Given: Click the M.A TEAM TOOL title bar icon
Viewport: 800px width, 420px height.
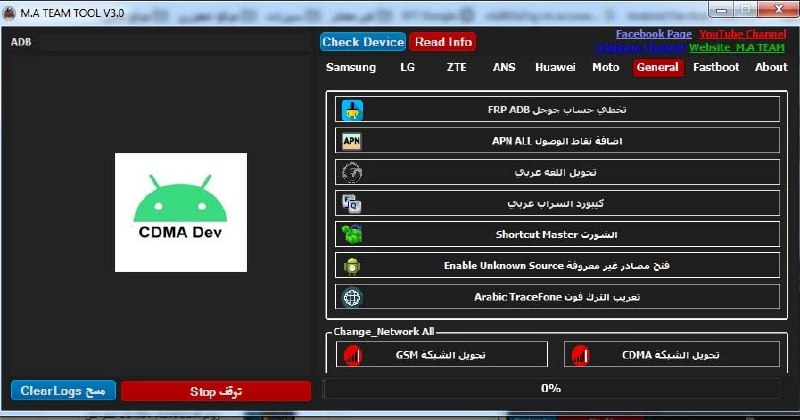Looking at the screenshot, I should click(9, 13).
